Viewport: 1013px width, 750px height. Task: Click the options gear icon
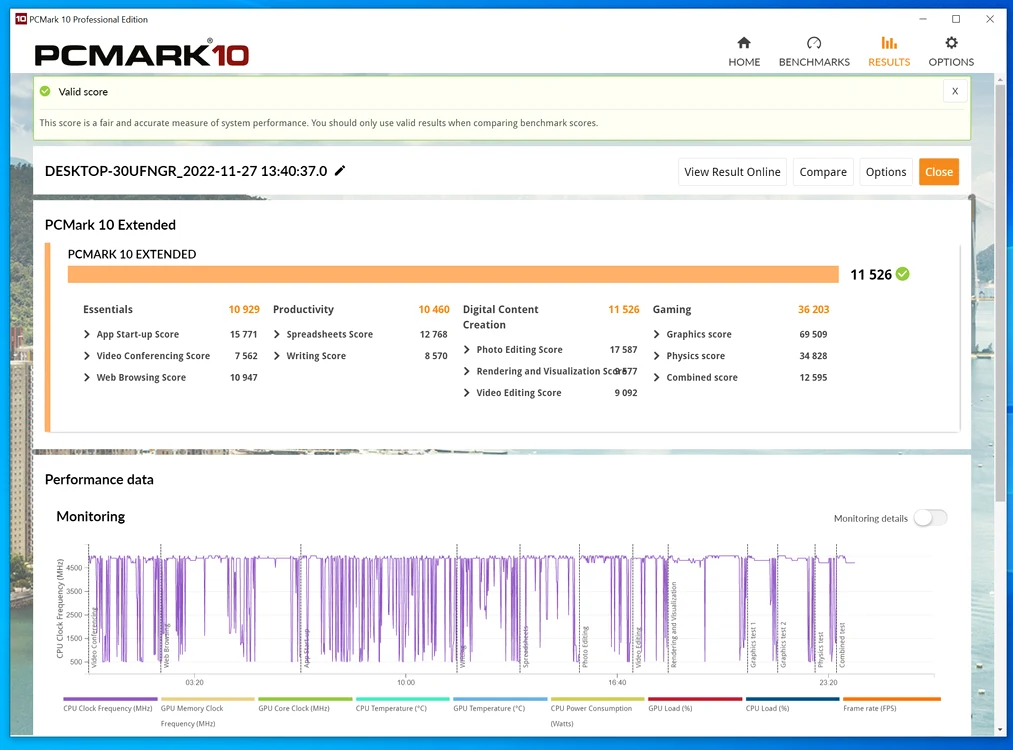tap(951, 43)
